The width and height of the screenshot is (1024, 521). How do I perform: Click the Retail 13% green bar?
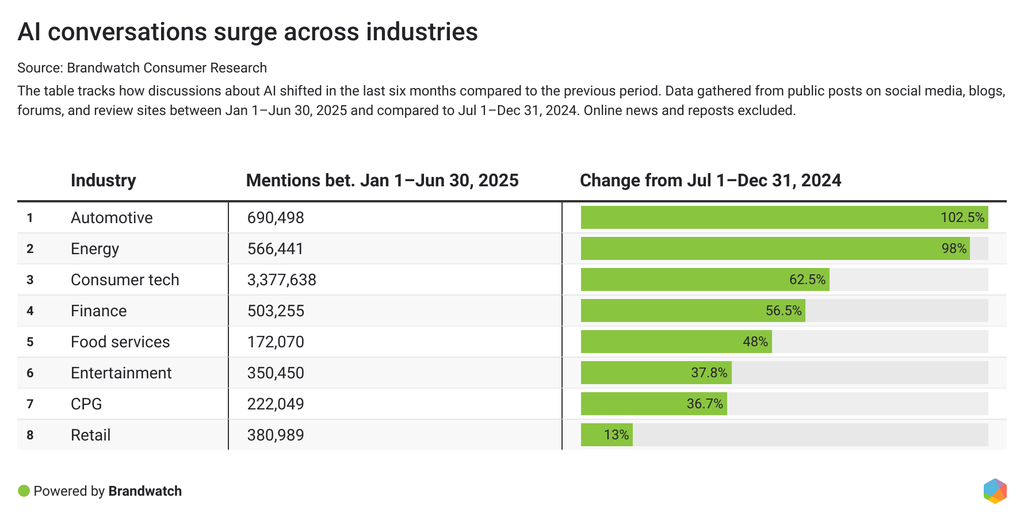coord(606,435)
